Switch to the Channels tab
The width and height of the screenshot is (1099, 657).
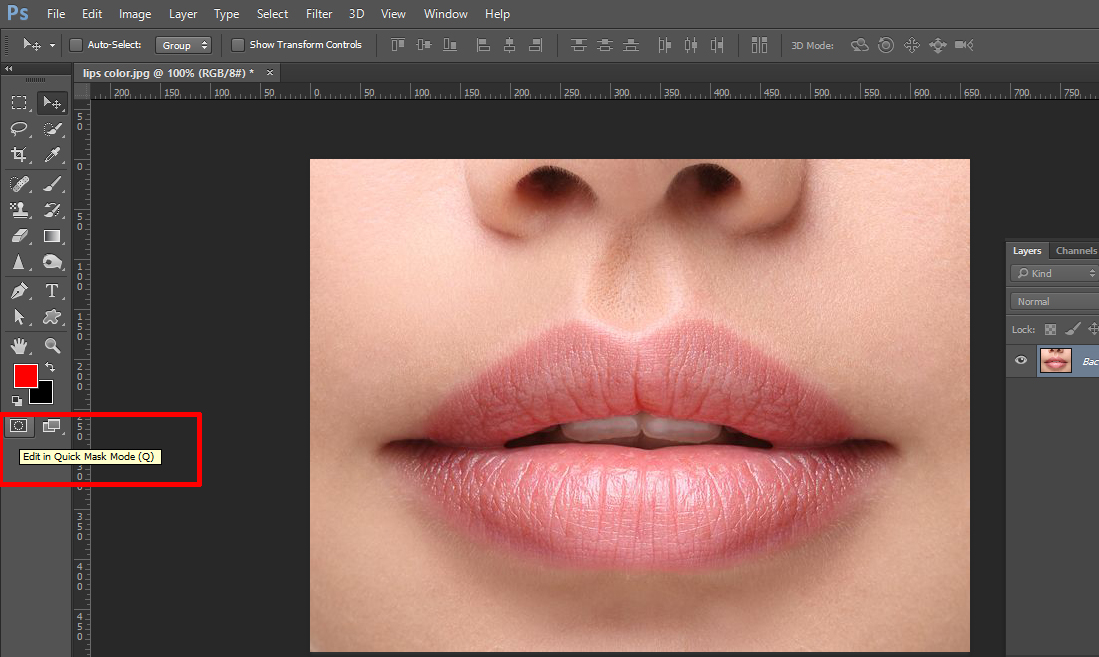[x=1075, y=250]
